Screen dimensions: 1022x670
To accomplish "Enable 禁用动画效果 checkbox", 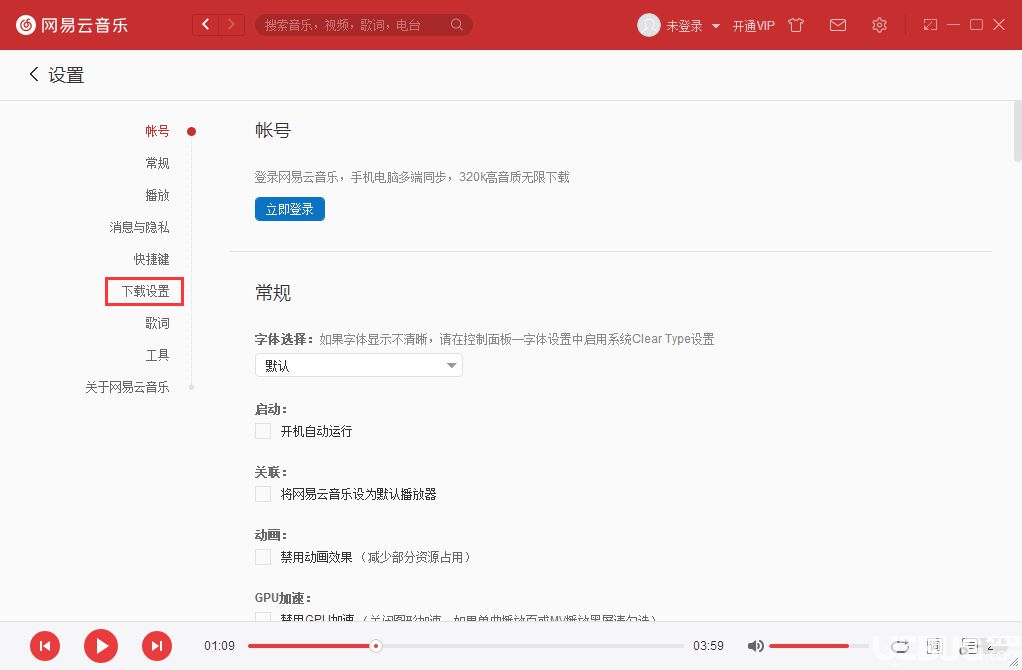I will [263, 557].
